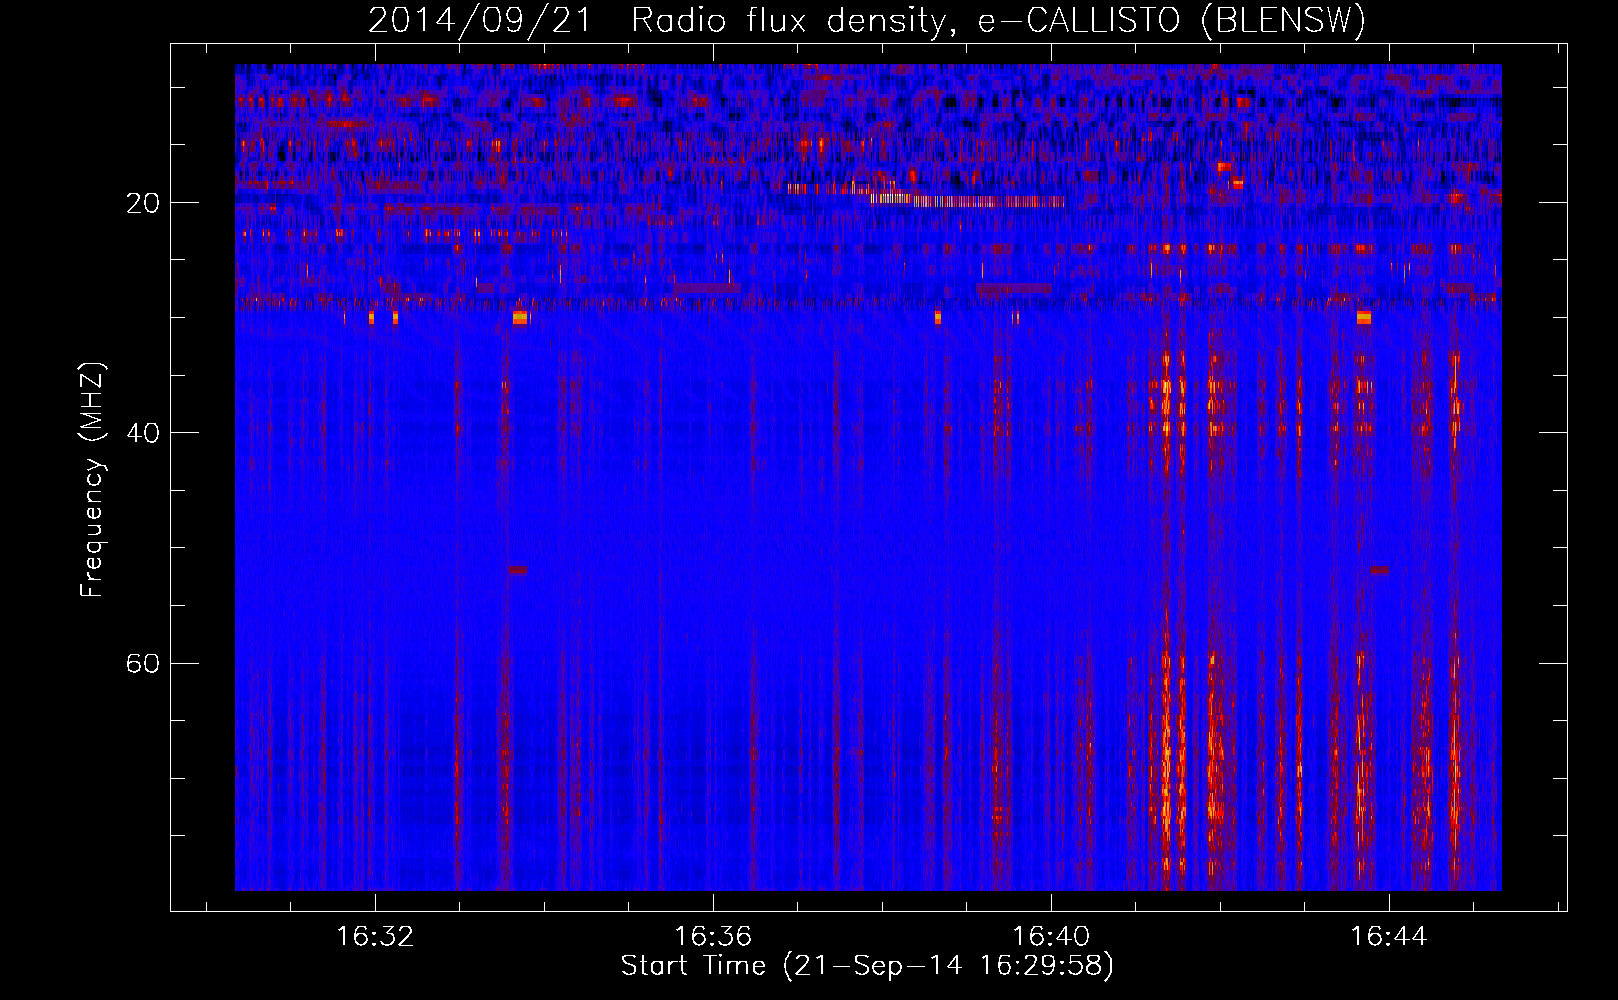Viewport: 1618px width, 1000px height.
Task: Click the "16:44" time tick label
Action: coord(1389,937)
